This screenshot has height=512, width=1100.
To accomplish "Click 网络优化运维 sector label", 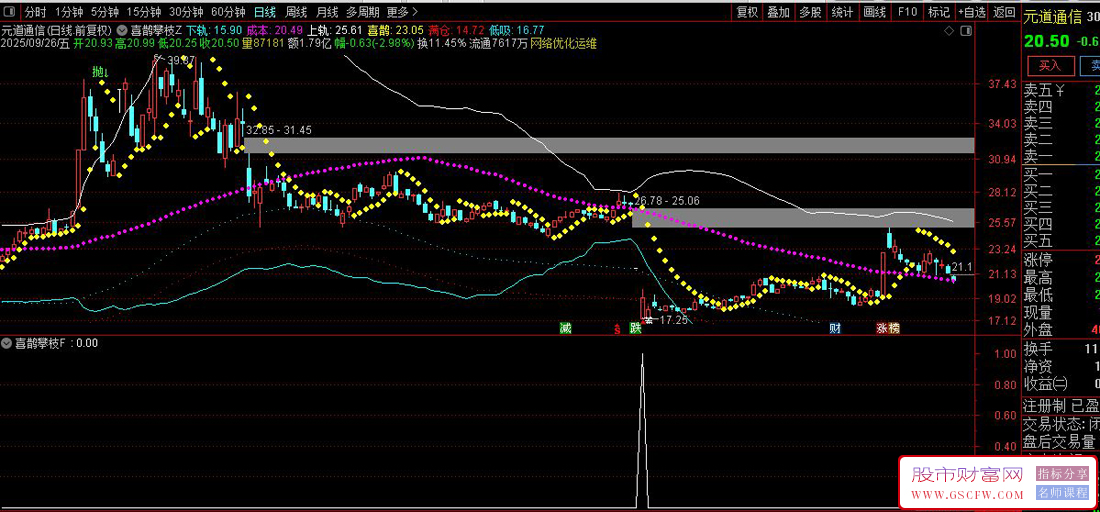I will (x=563, y=43).
